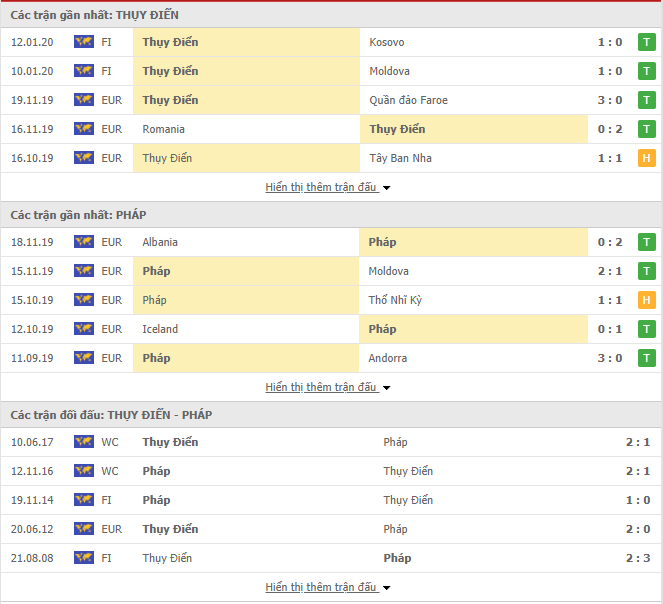Click the 2:3 score of the 21.08.08 match

(638, 558)
